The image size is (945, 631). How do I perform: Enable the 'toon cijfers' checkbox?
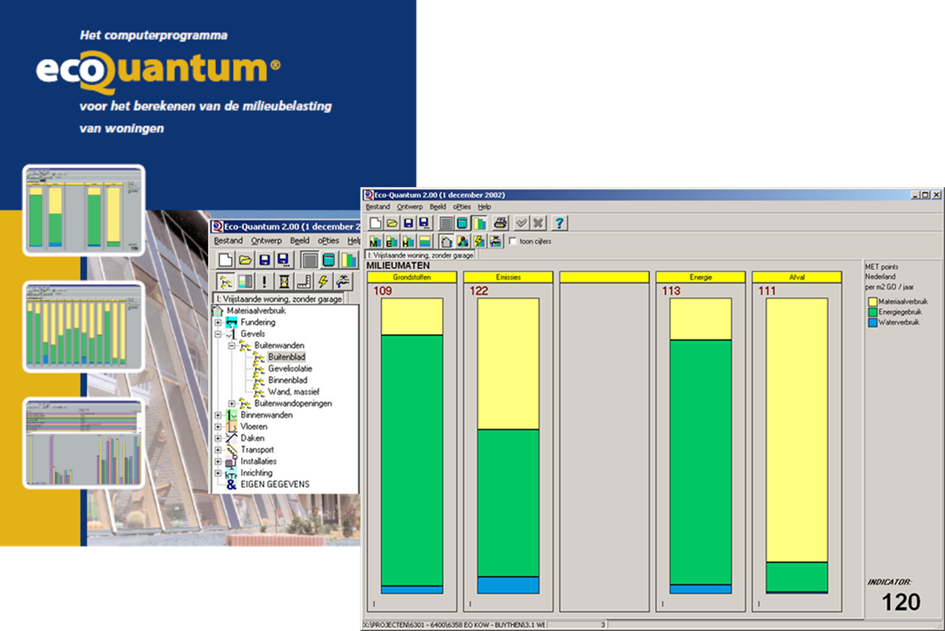[513, 241]
